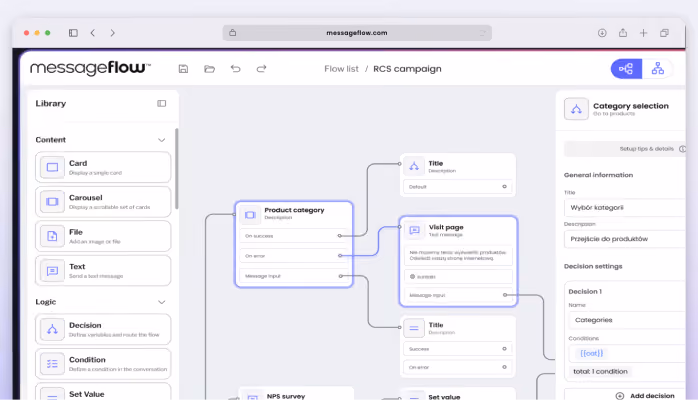Screen dimensions: 698x400
Task: Click the save flow icon
Action: tap(183, 69)
